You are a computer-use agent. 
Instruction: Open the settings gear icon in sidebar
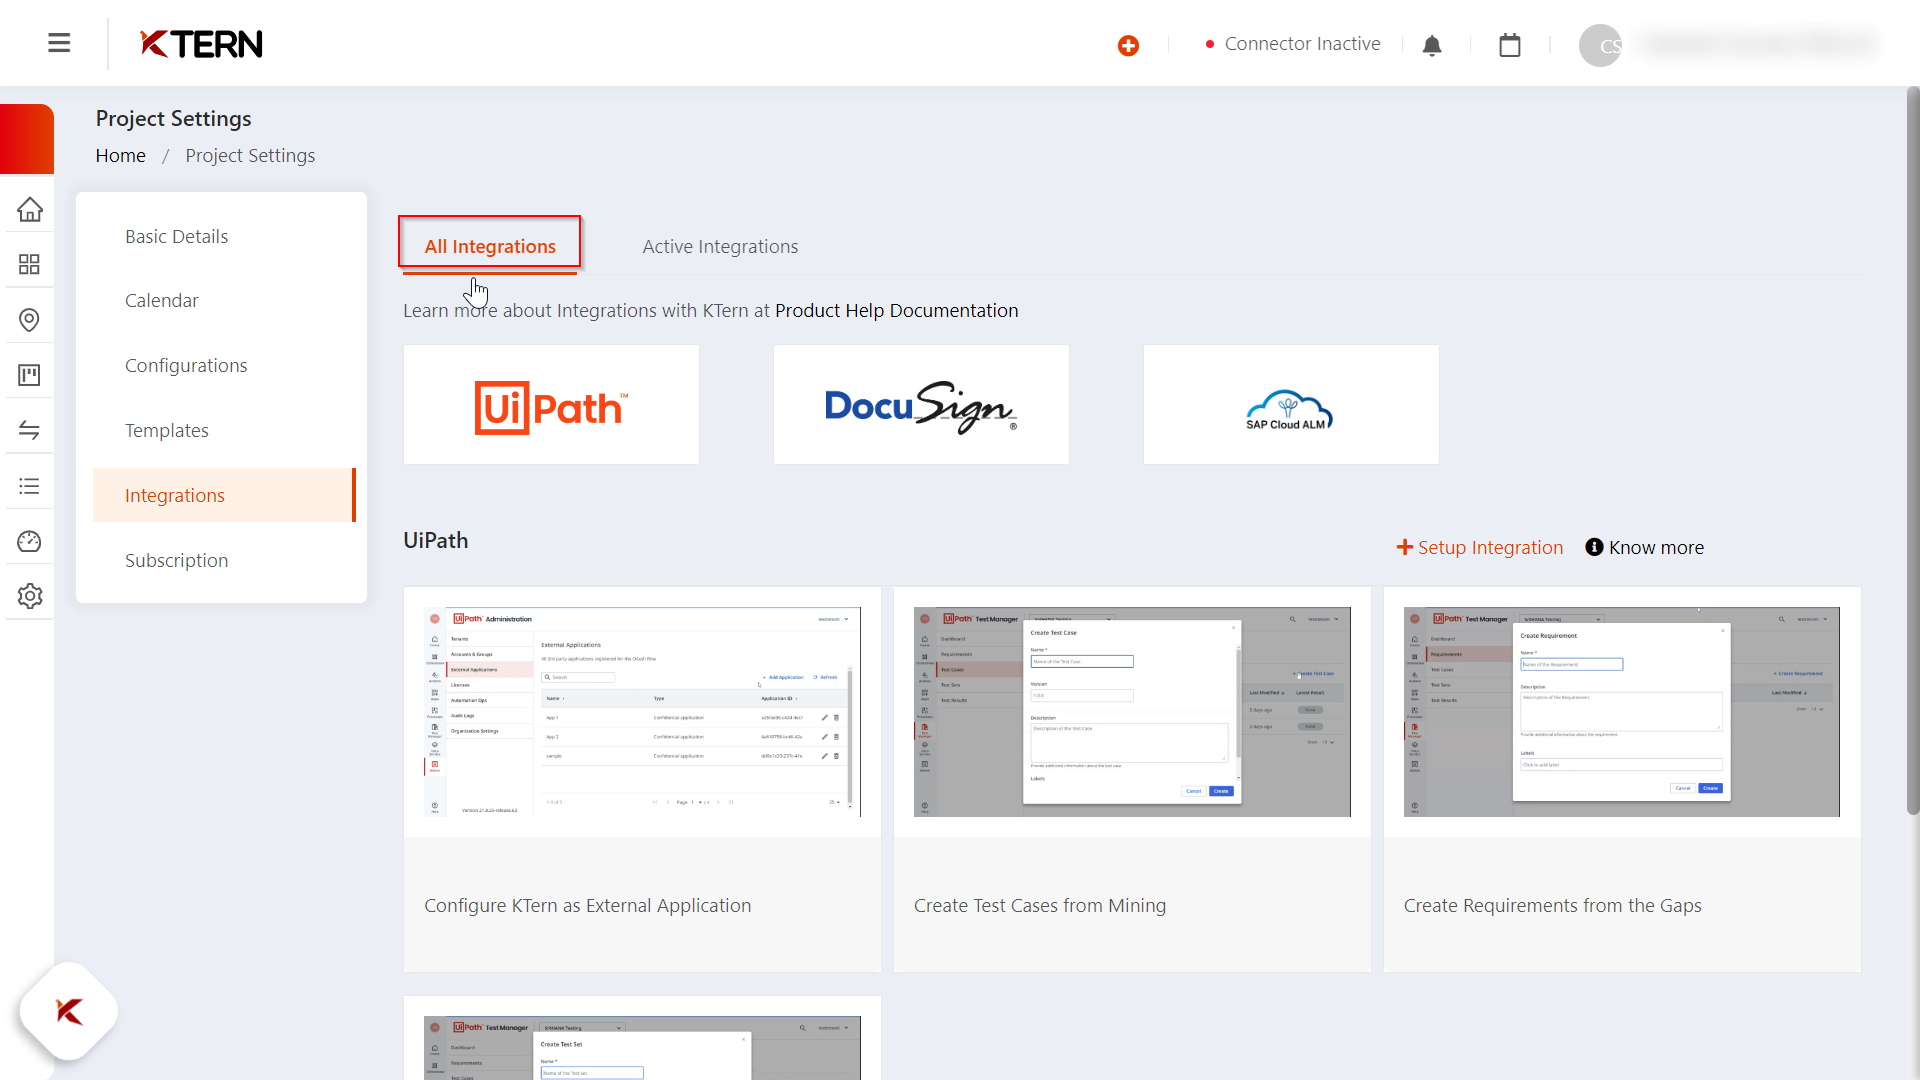click(x=30, y=596)
